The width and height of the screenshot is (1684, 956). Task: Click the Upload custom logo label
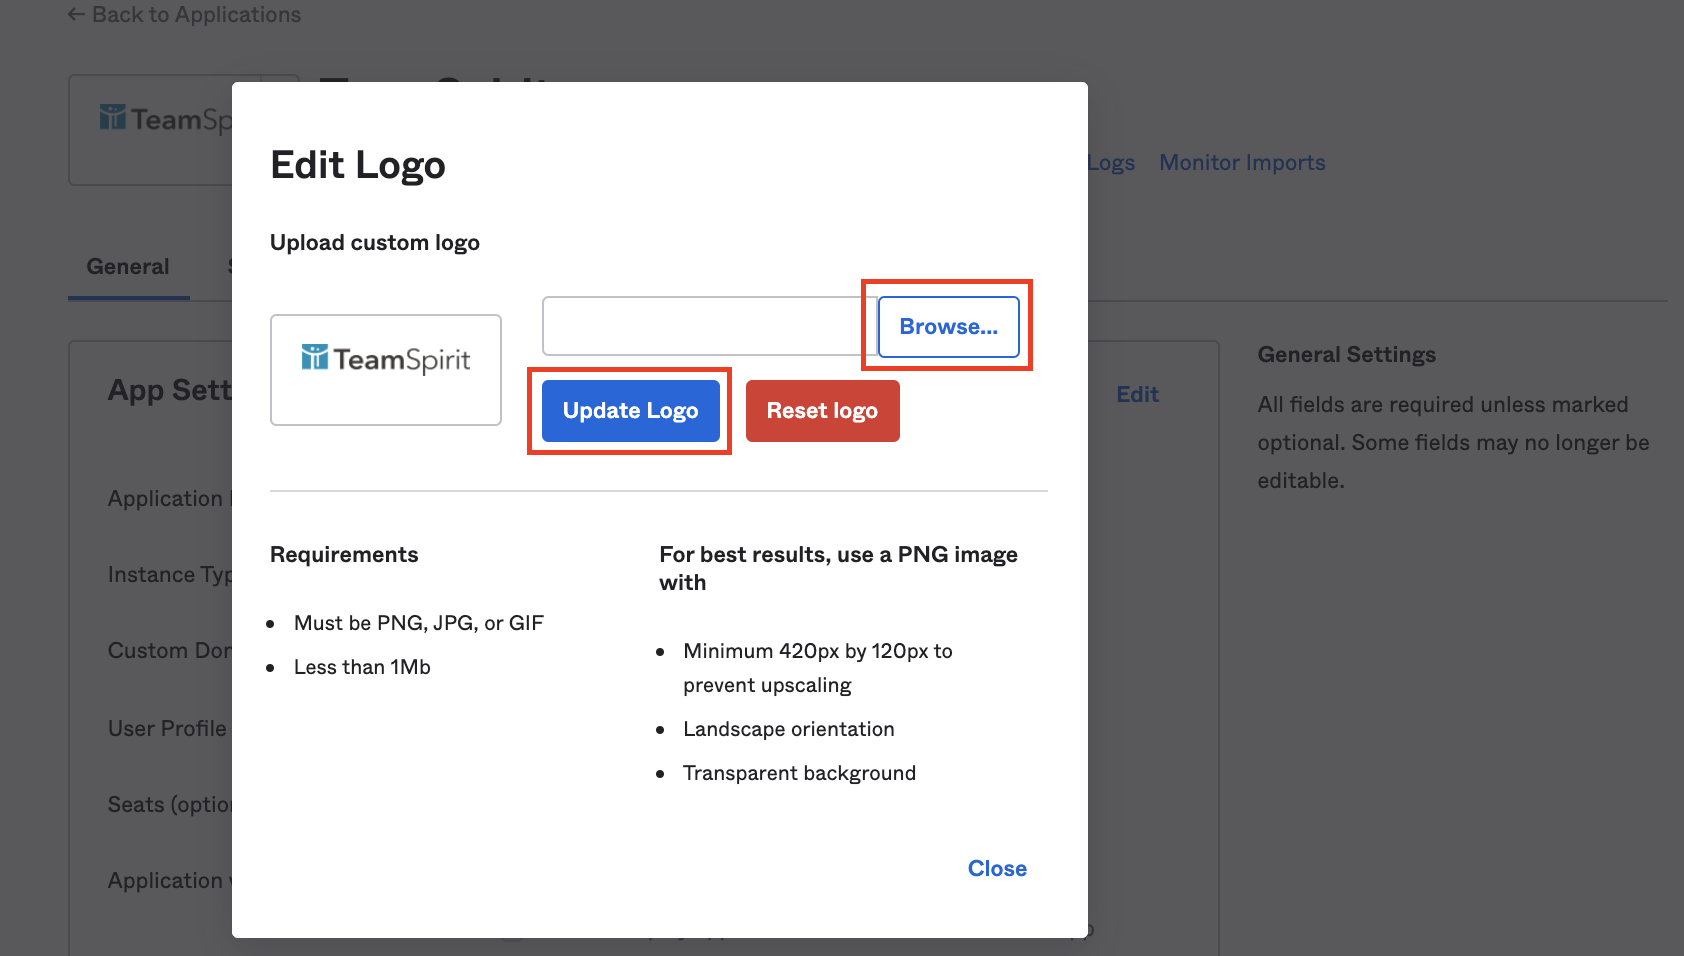point(374,243)
